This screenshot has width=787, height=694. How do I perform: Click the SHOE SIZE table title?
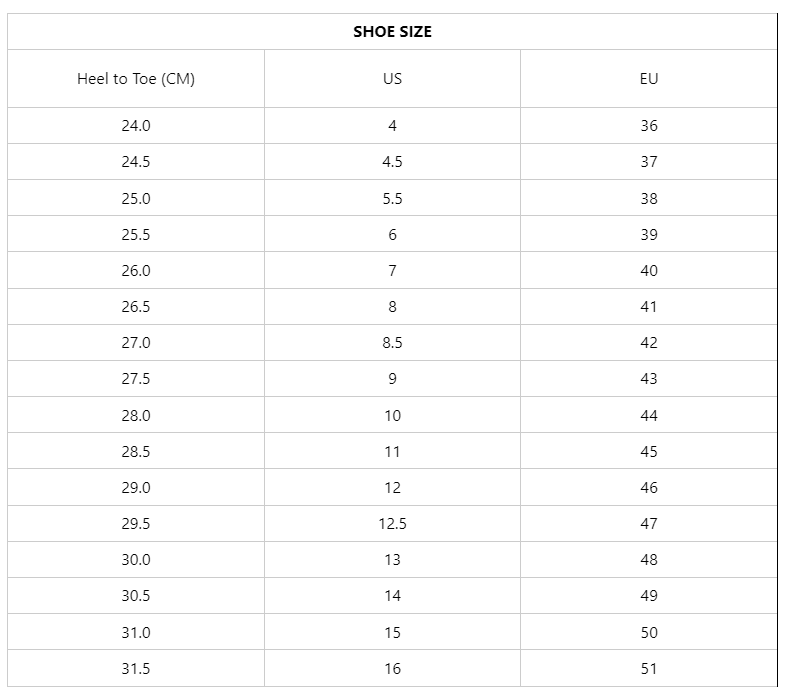pos(392,32)
